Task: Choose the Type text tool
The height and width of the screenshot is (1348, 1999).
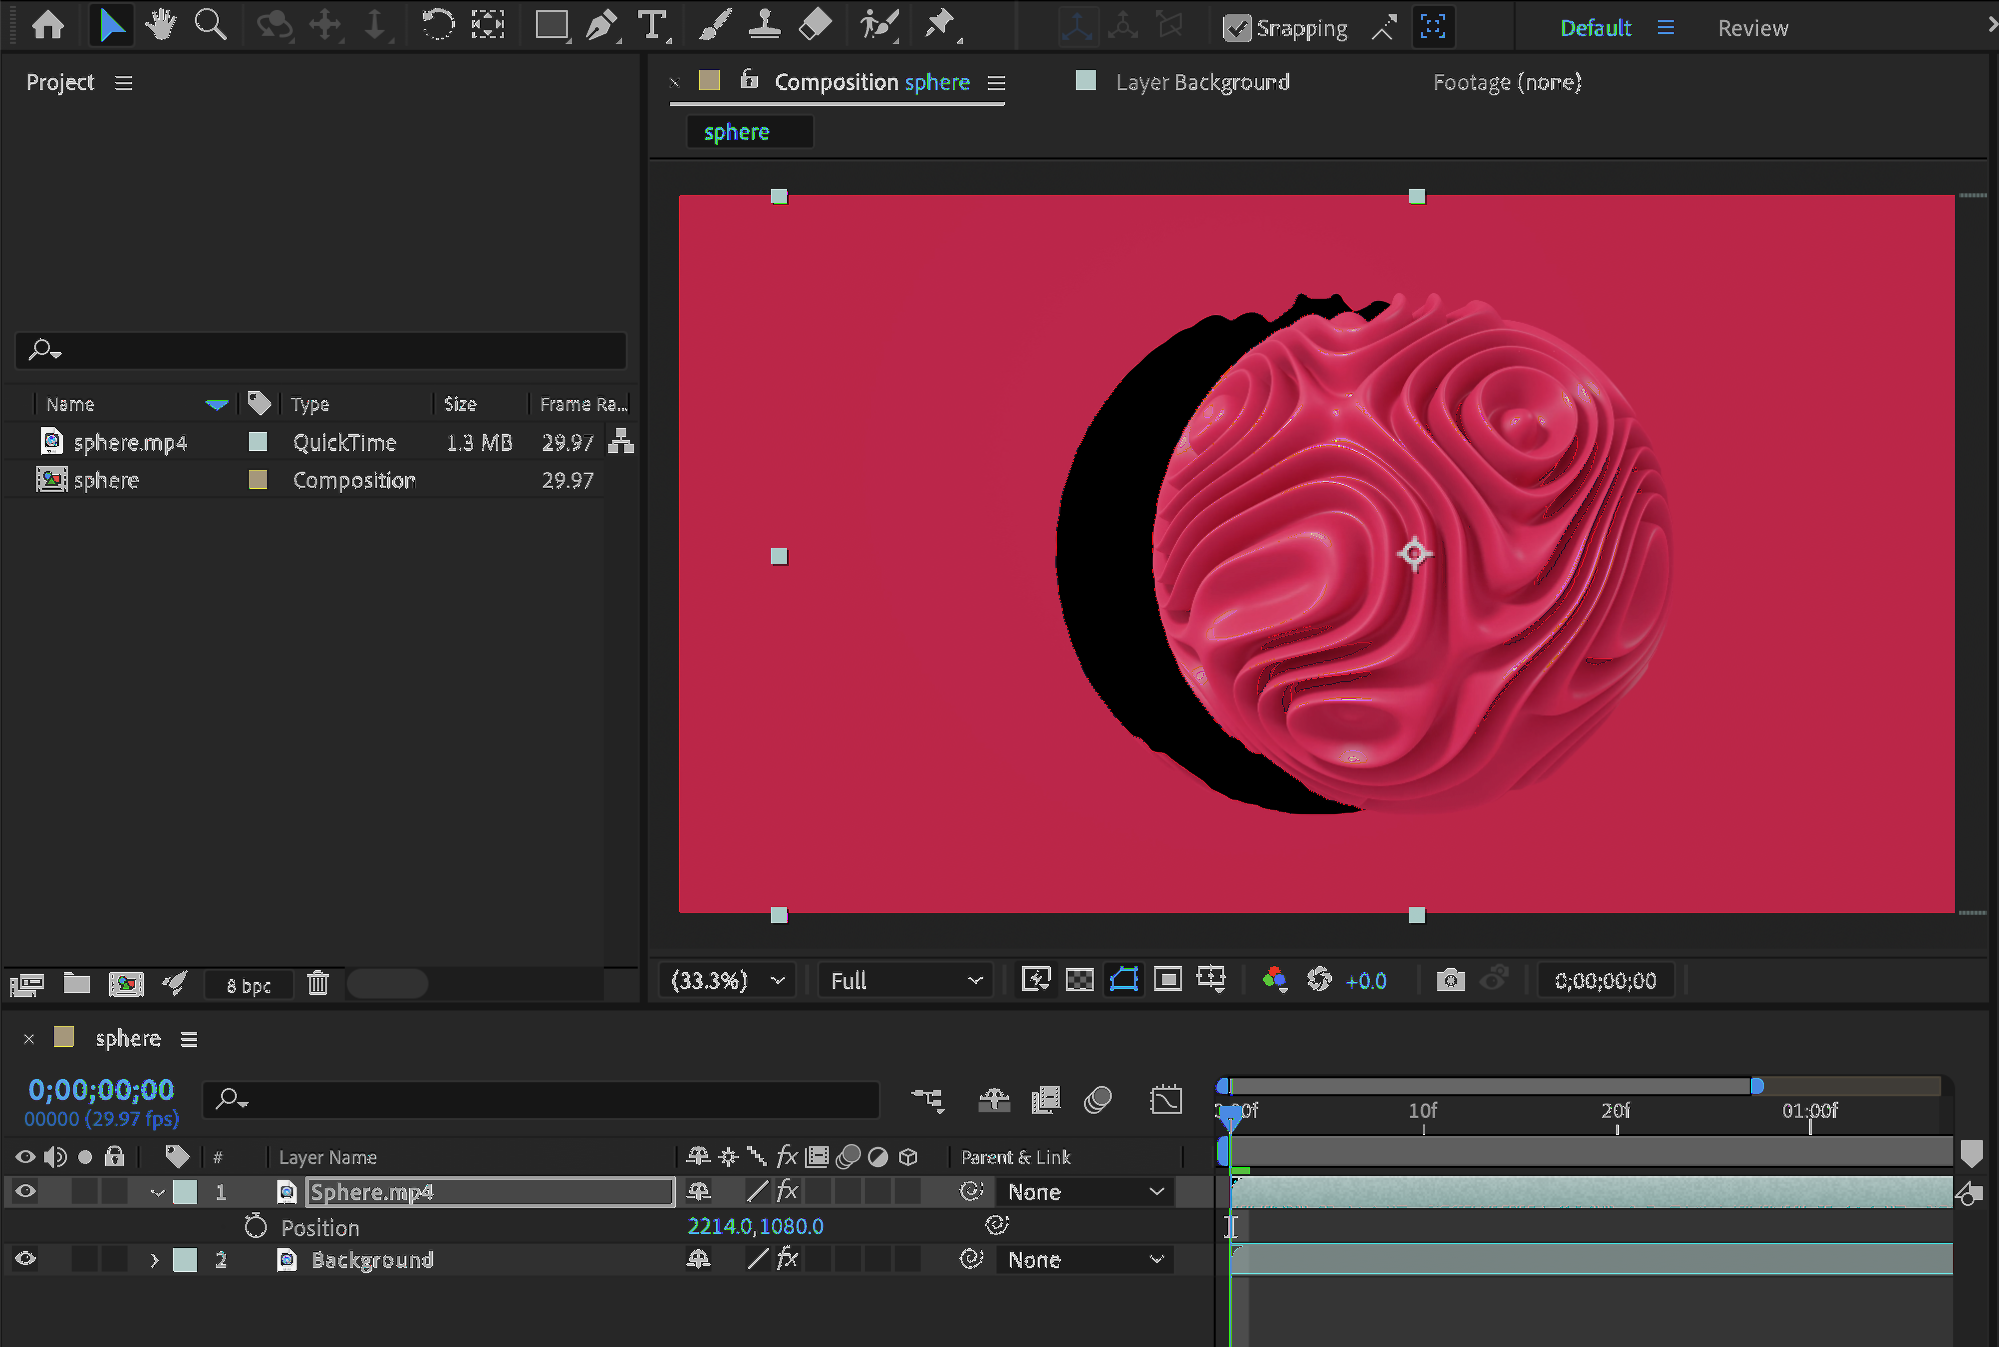Action: (652, 25)
